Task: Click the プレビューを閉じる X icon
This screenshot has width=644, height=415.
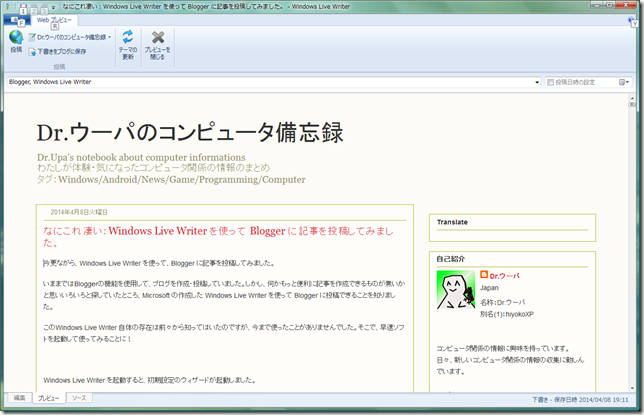Action: (158, 37)
